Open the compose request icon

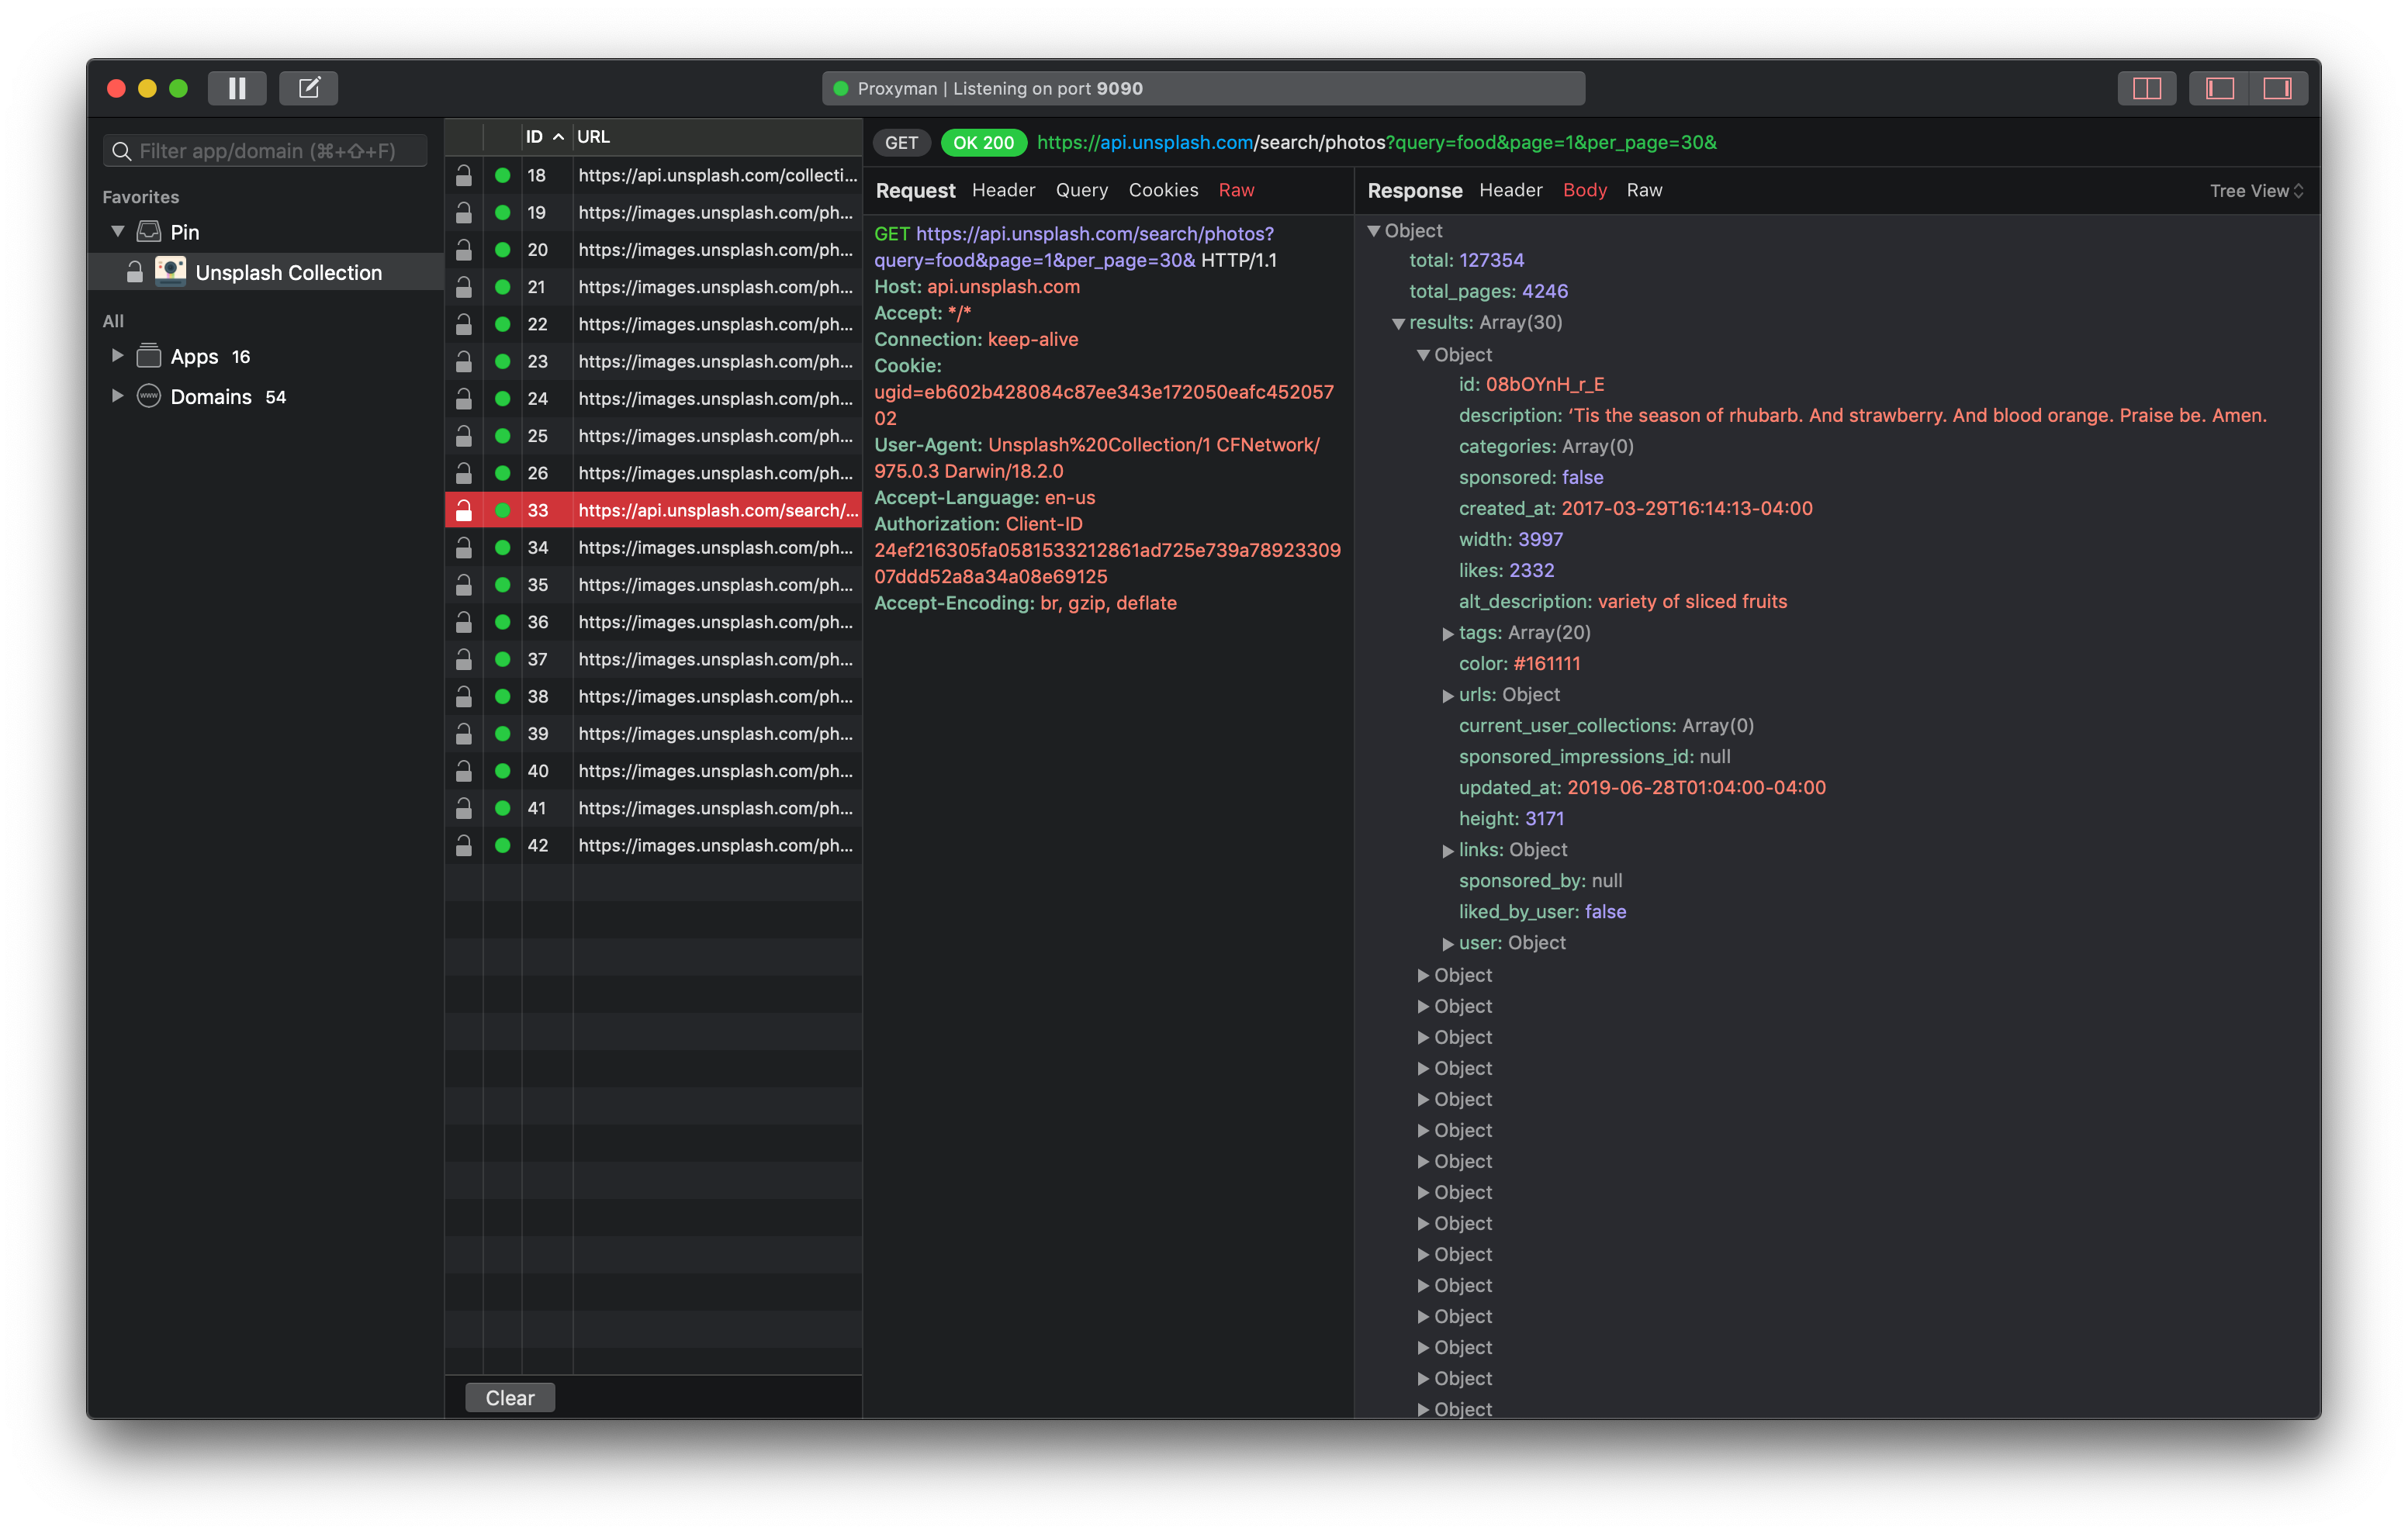point(308,88)
